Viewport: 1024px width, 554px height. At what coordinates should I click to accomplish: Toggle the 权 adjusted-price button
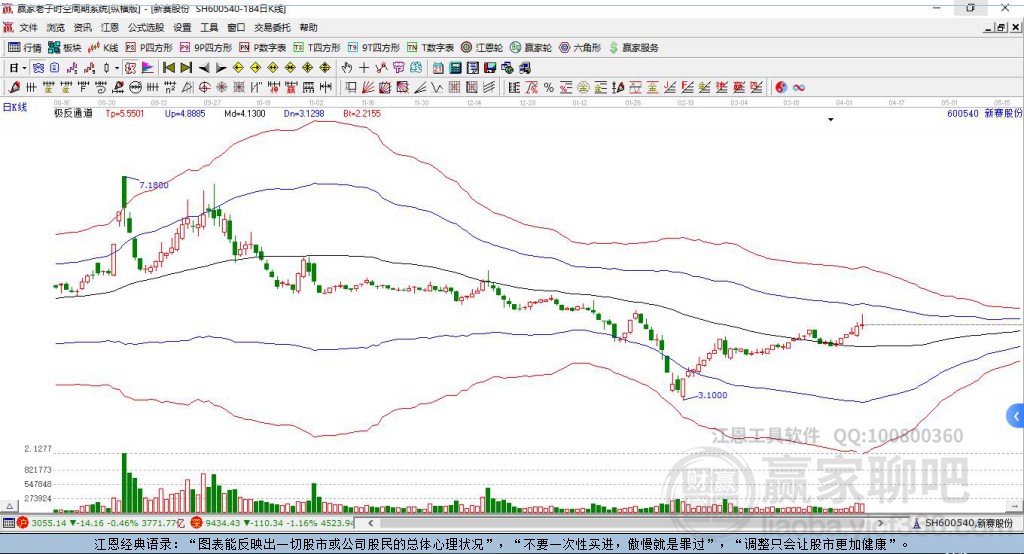pos(131,68)
